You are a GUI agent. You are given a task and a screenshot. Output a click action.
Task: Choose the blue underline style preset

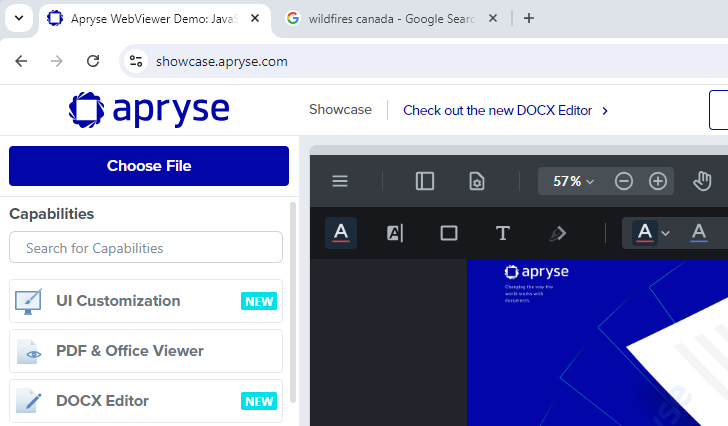point(699,232)
